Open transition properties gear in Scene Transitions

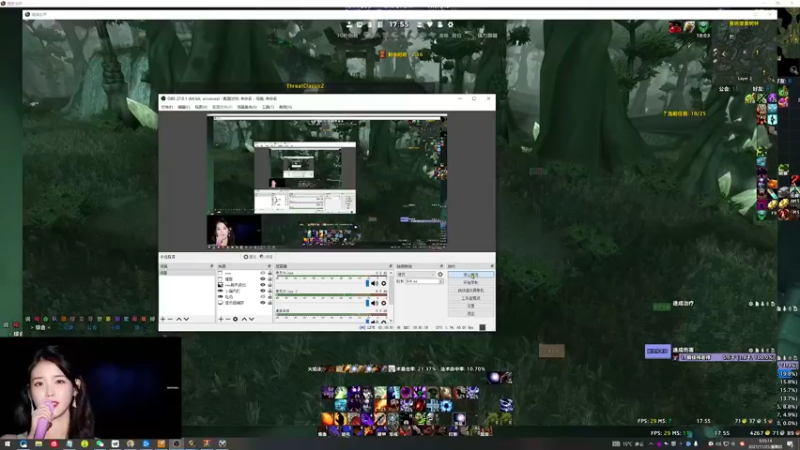(440, 274)
